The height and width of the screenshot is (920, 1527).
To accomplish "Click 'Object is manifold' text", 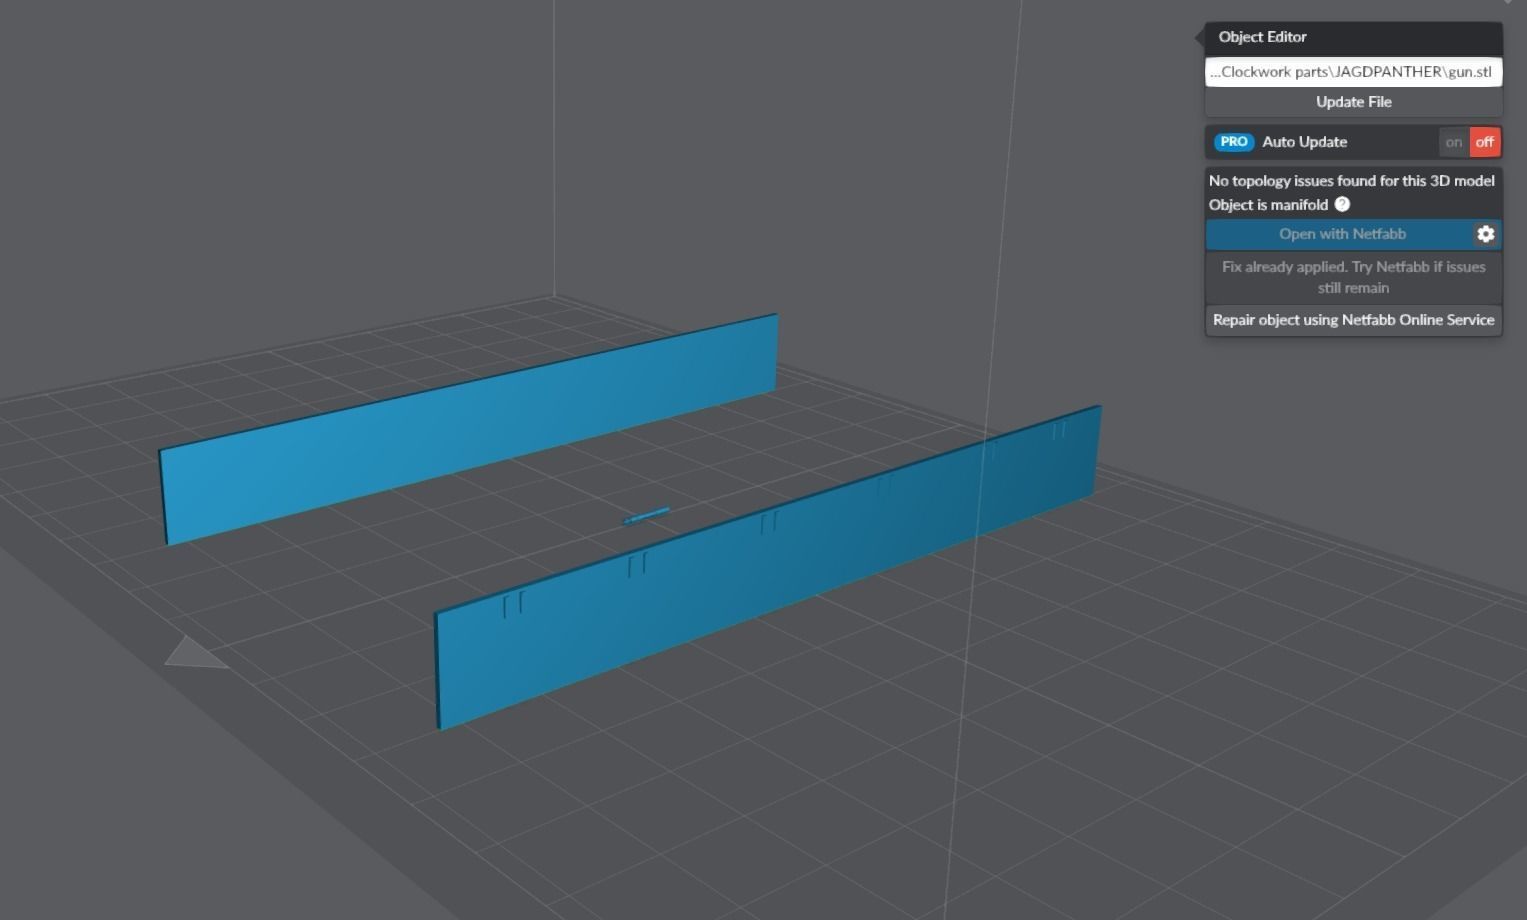I will pos(1268,205).
